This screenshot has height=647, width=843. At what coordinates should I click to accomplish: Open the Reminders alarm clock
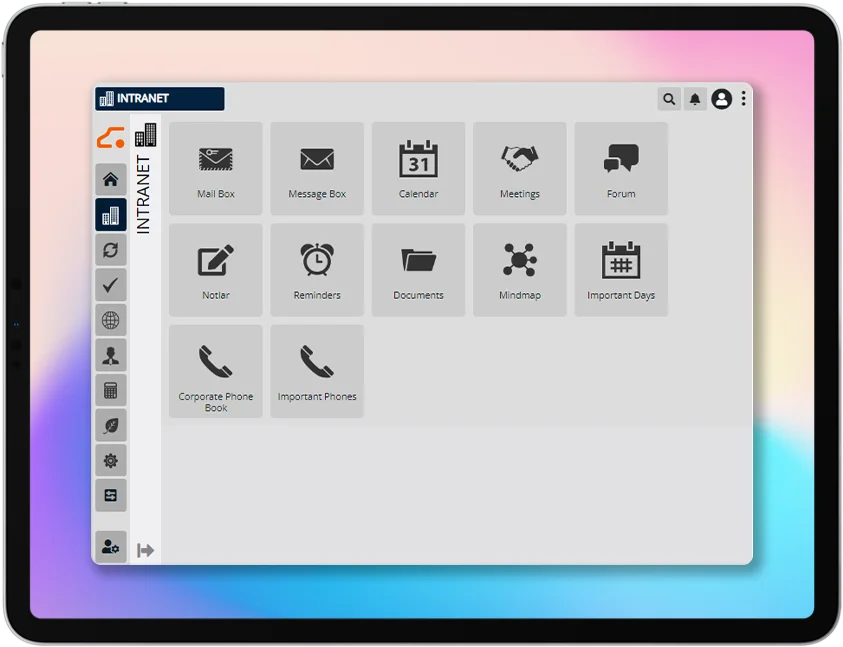tap(316, 268)
